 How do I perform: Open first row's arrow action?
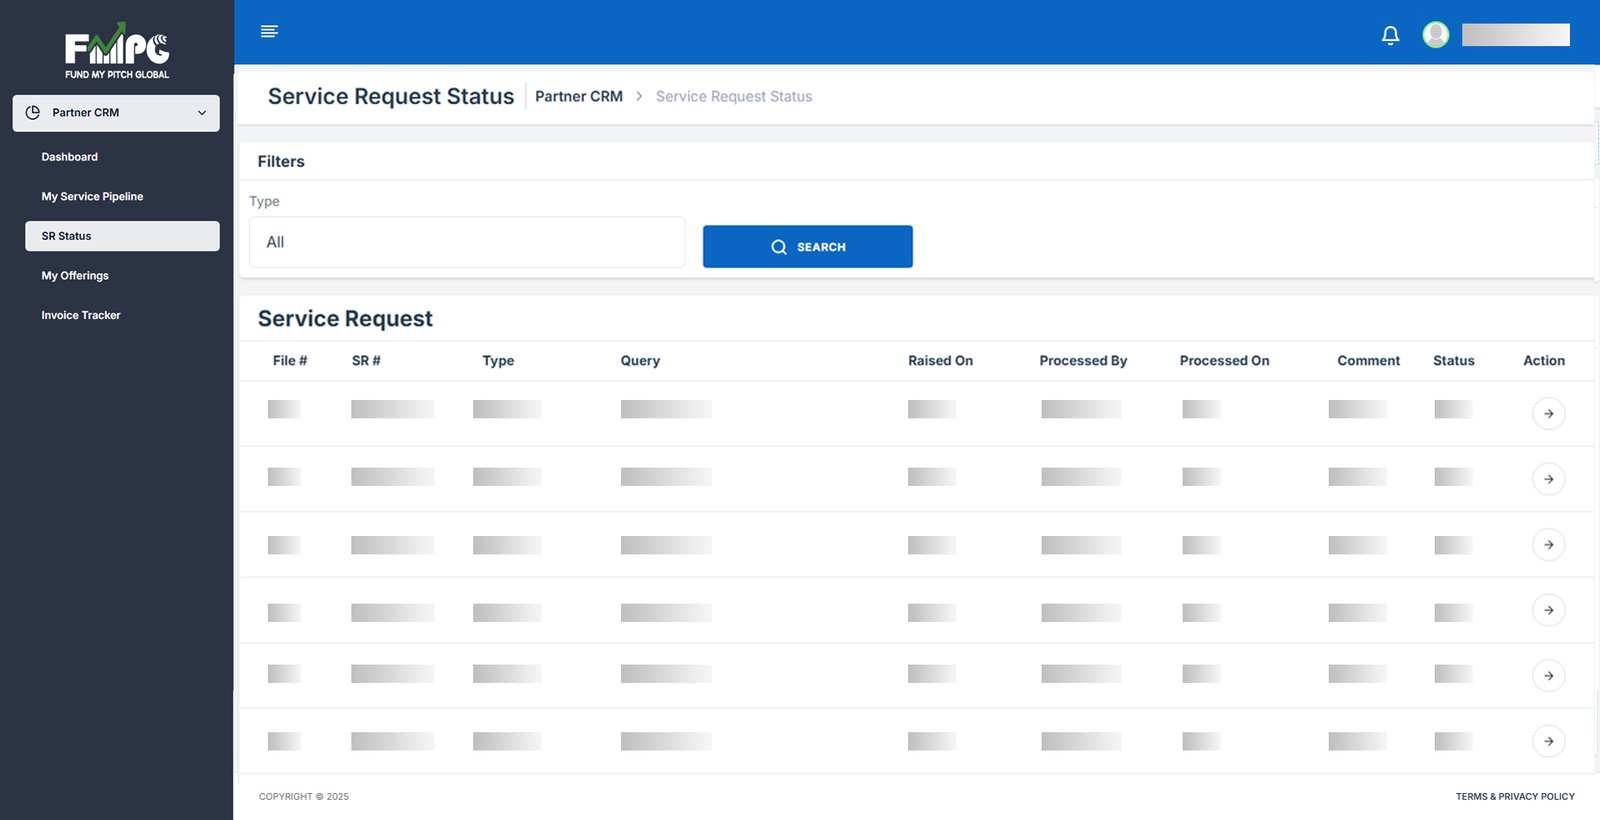(1548, 414)
